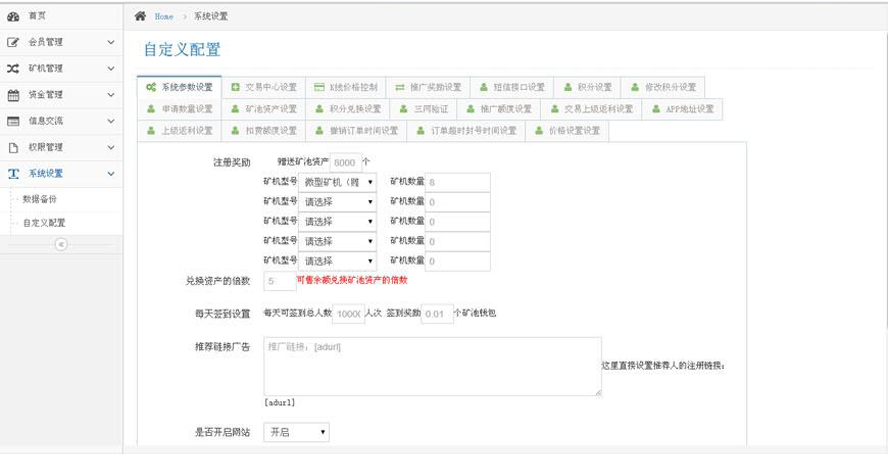Click the user icon on 短信接口设置 tab
Viewport: 888px width, 454px height.
484,87
